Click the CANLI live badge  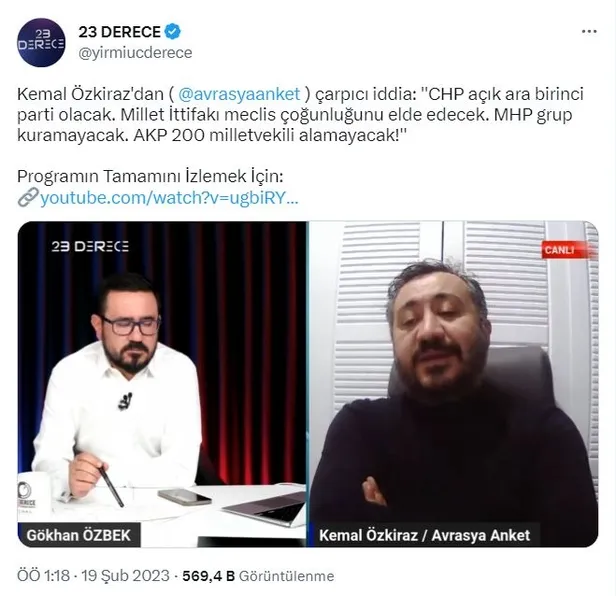[x=560, y=250]
